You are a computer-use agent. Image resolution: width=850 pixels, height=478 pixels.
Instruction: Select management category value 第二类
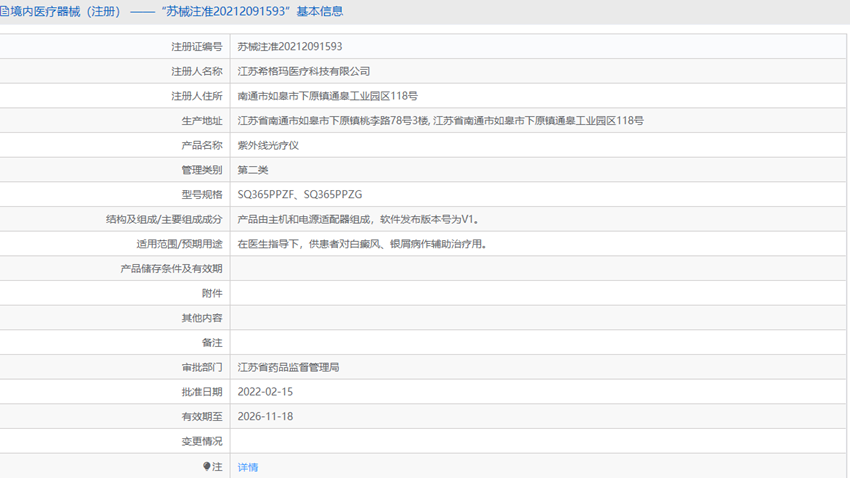coord(253,170)
